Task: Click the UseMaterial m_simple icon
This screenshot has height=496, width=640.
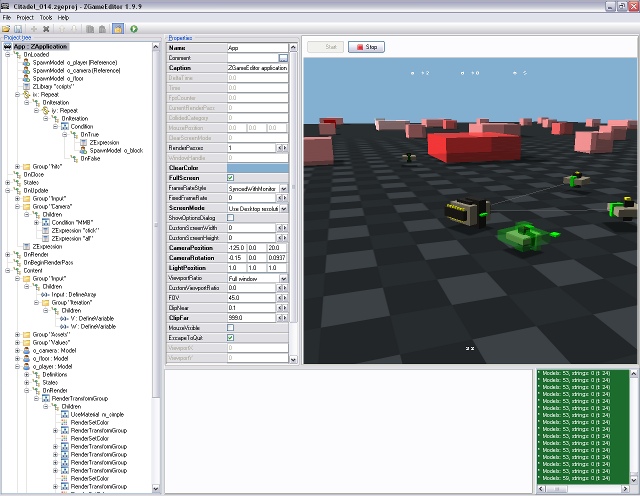Action: (64, 414)
